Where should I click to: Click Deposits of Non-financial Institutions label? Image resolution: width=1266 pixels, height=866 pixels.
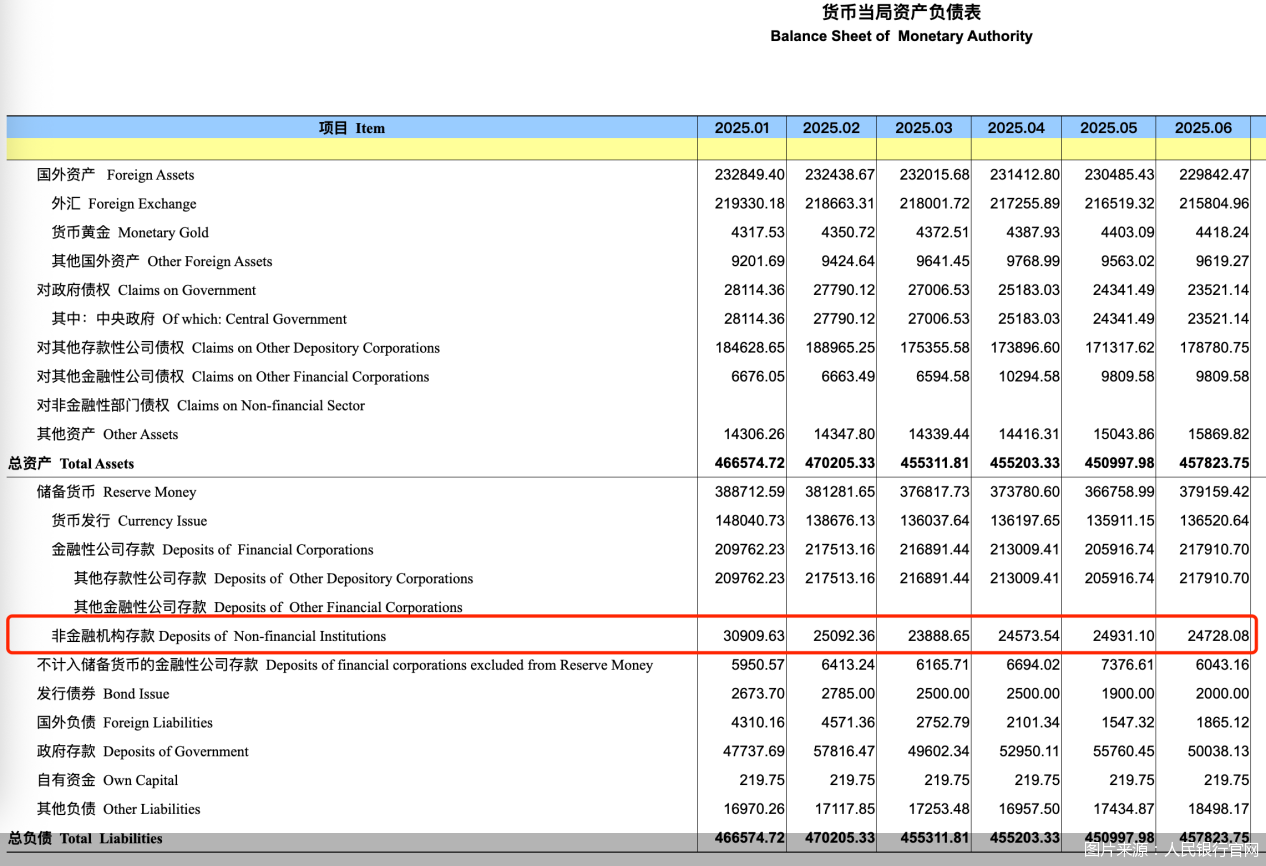click(x=218, y=636)
